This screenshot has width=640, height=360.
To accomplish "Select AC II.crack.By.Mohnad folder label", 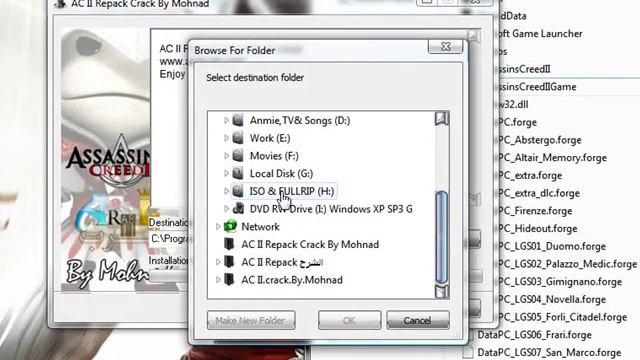I will 292,280.
